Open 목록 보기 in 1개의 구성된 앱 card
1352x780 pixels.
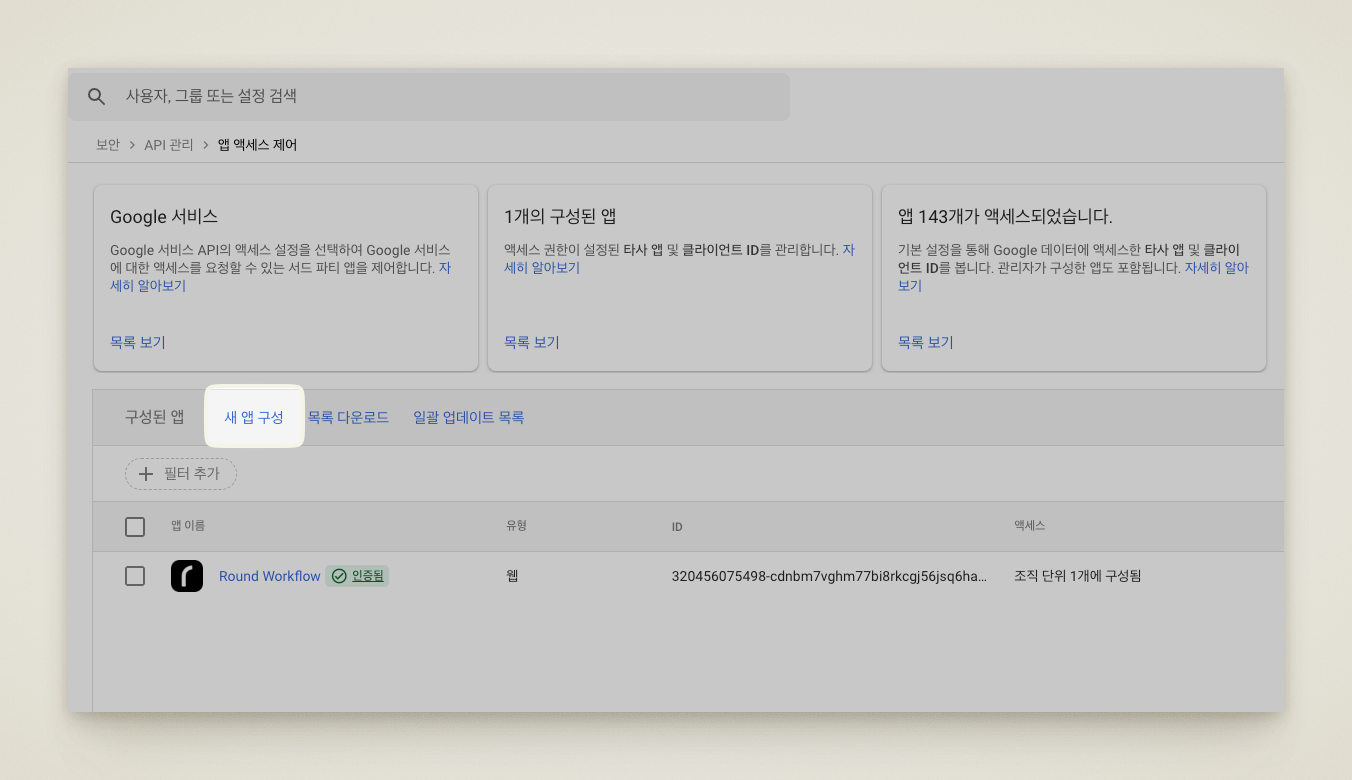tap(532, 342)
